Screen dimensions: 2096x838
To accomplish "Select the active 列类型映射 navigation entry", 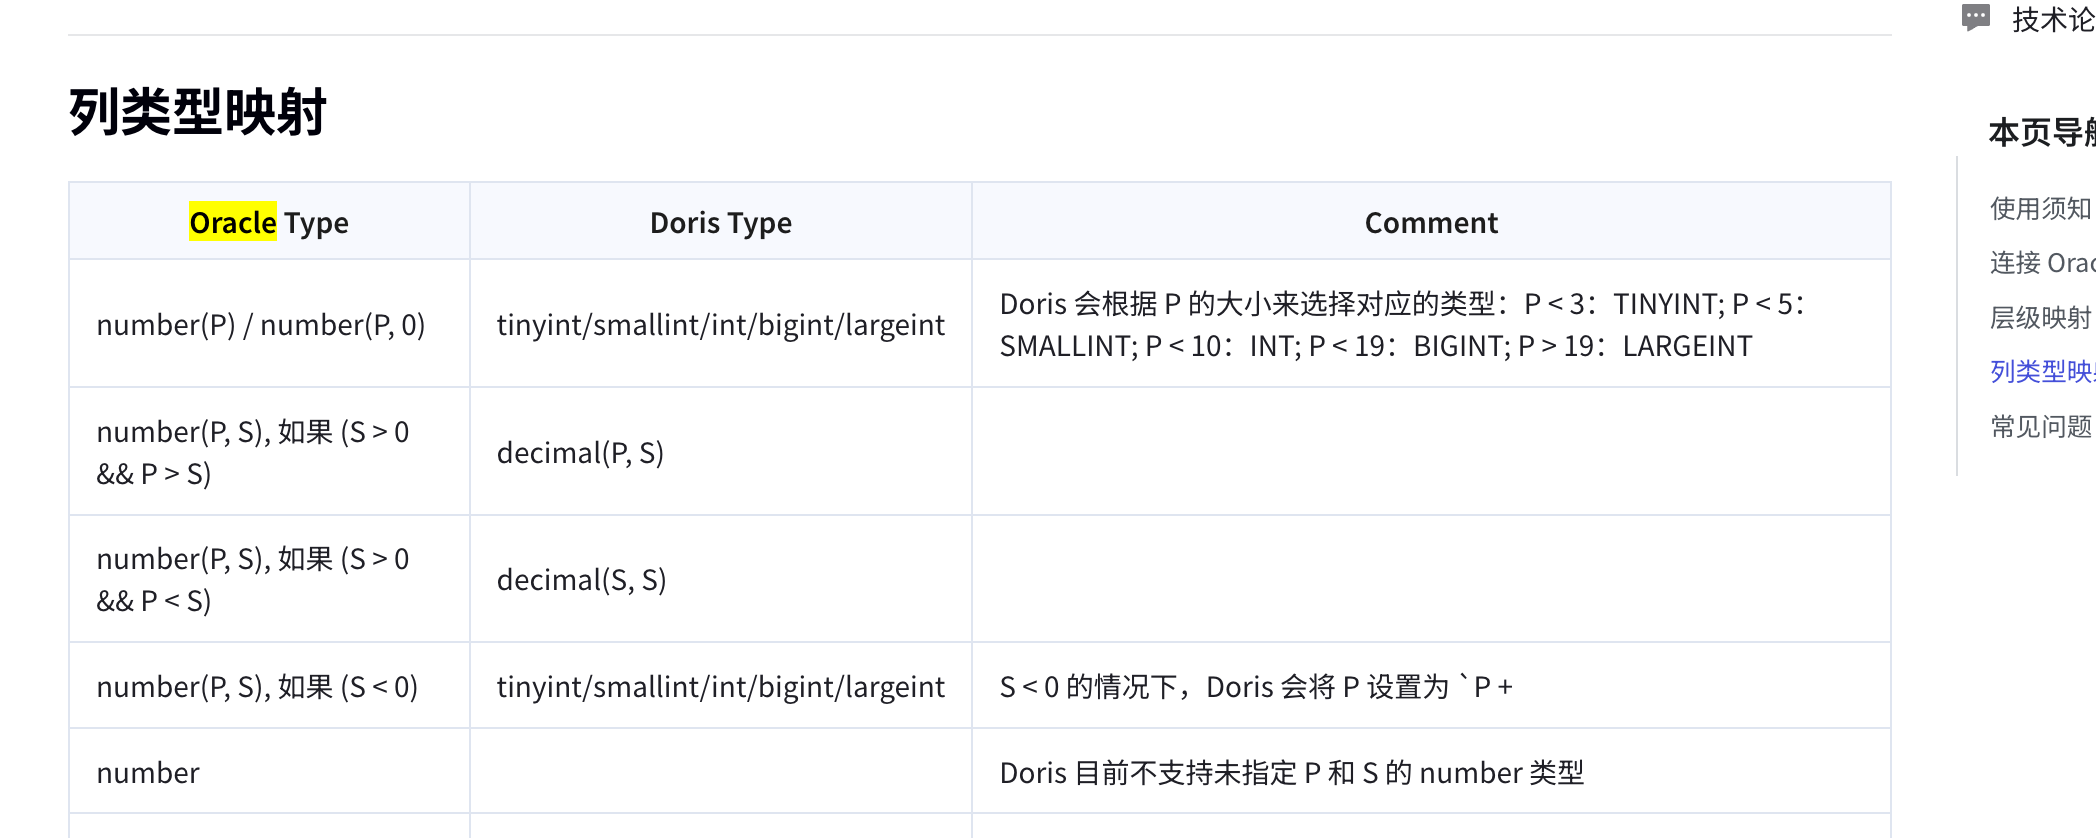I will [x=2041, y=372].
